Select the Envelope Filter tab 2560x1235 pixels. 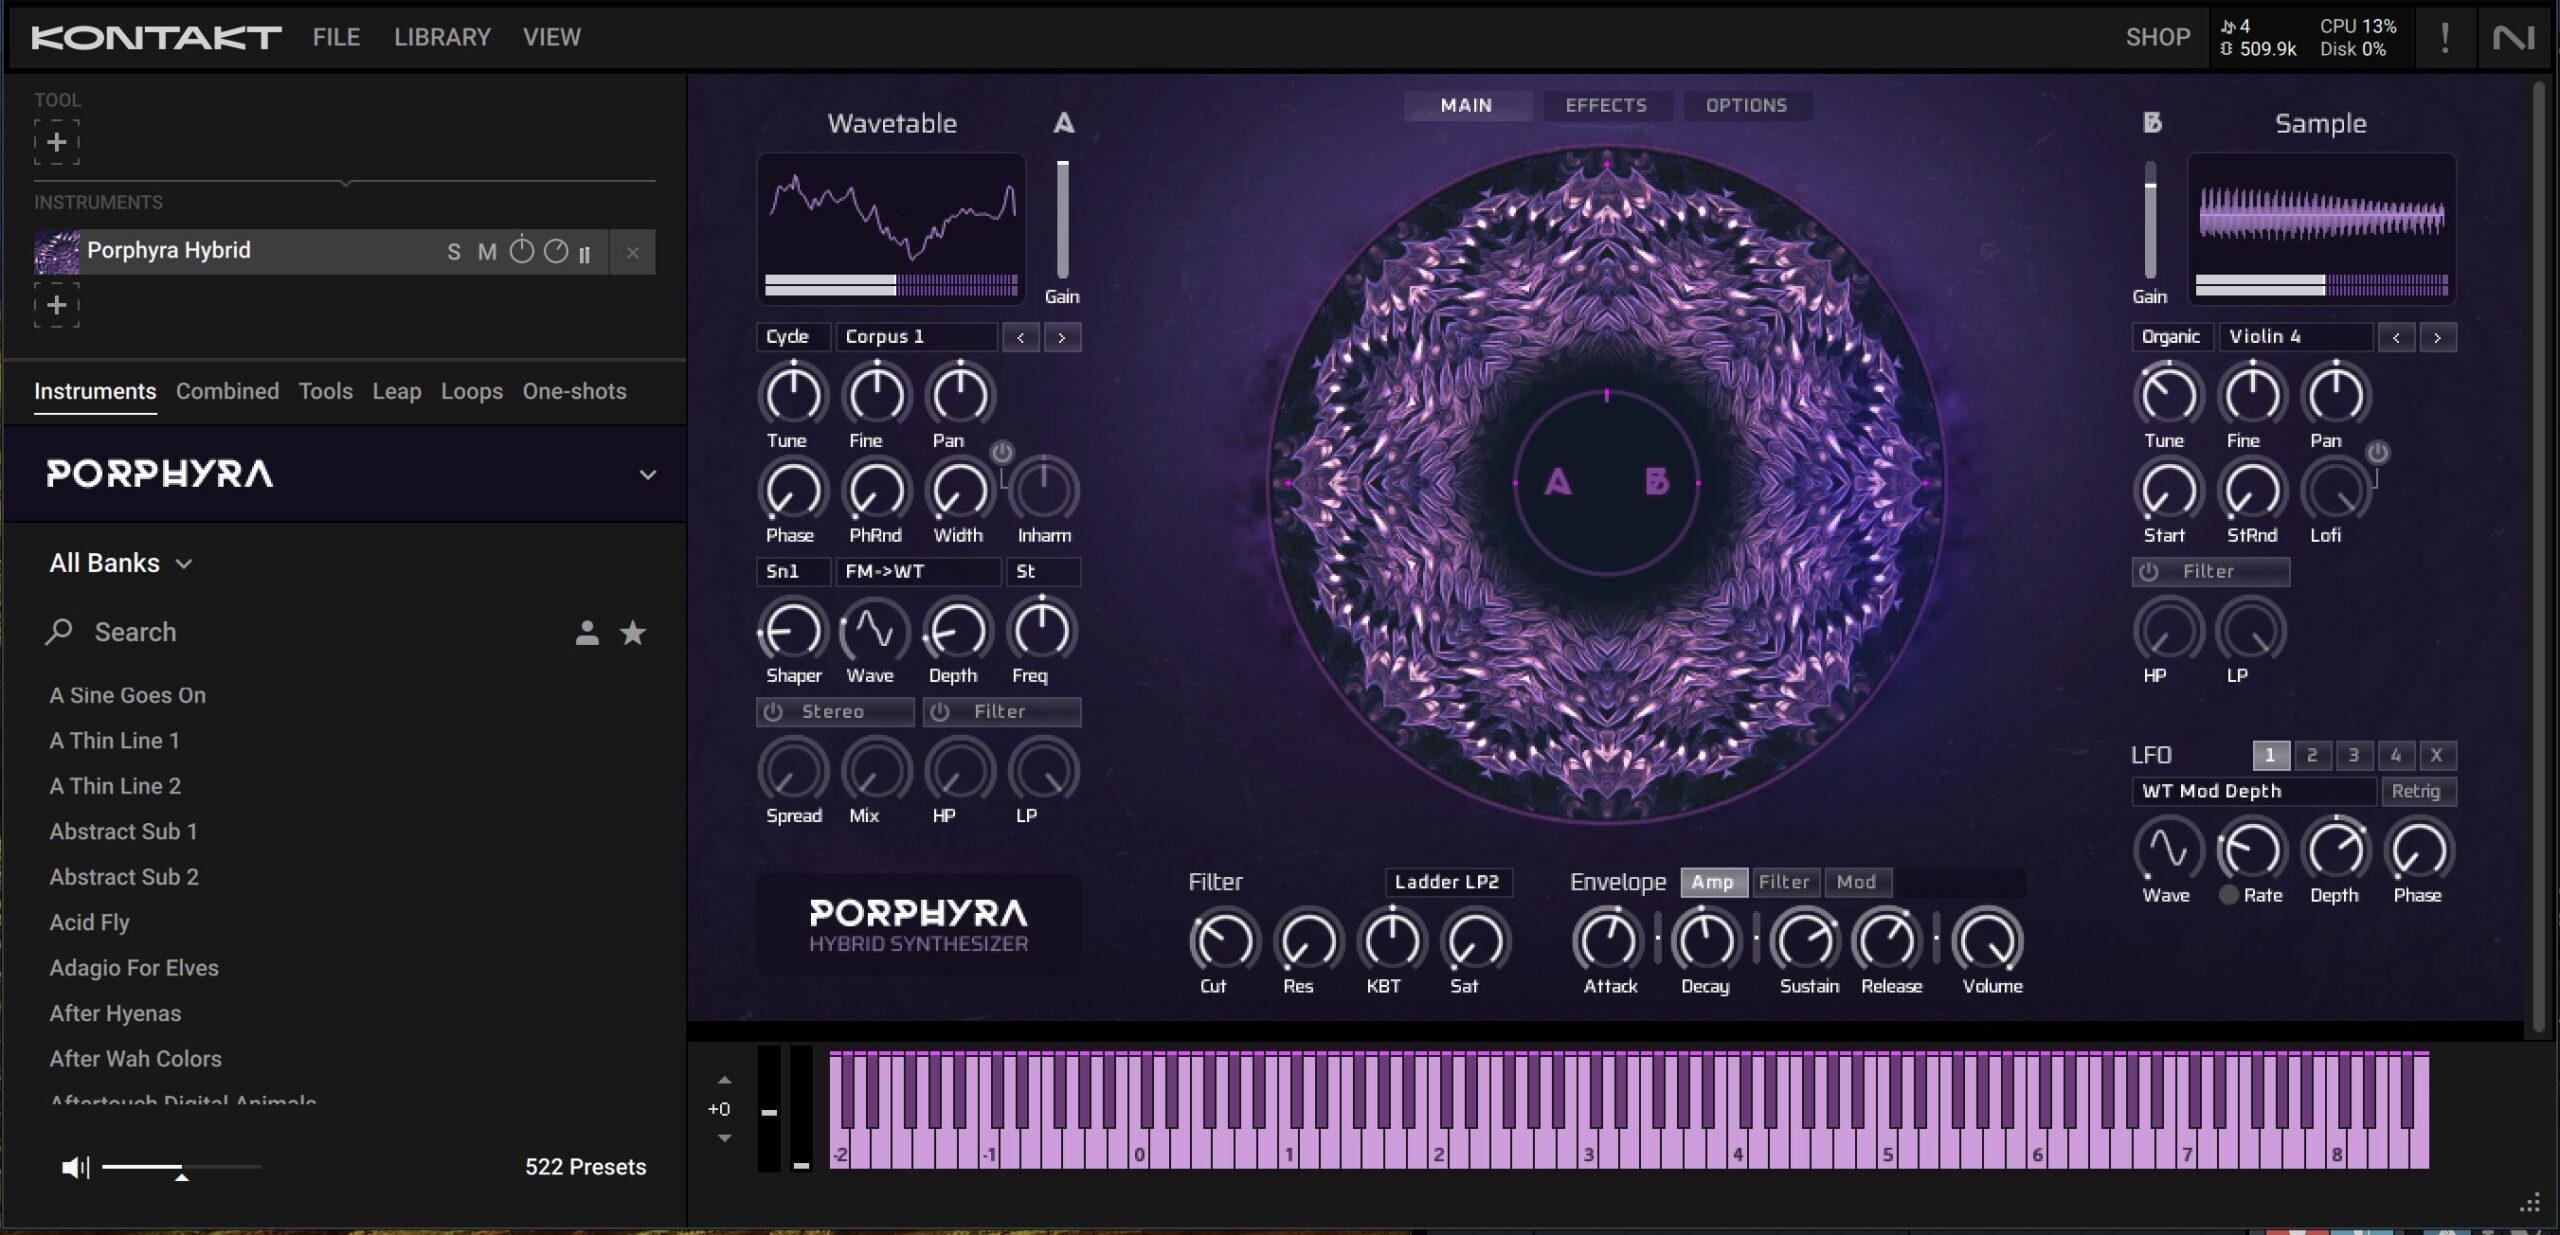1784,882
